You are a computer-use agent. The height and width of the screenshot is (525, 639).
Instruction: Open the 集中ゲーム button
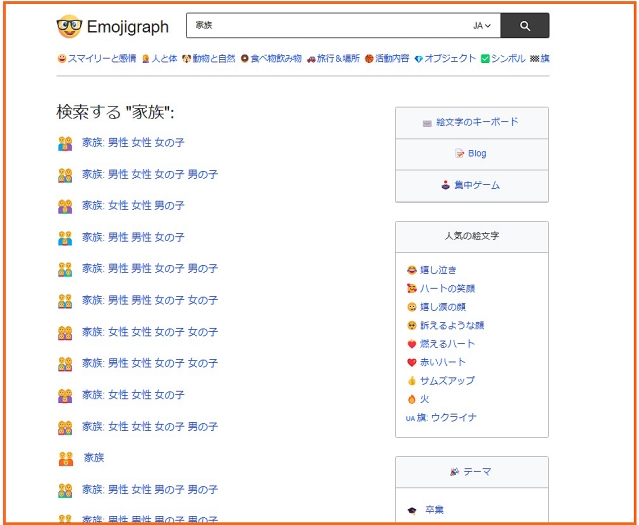tap(471, 185)
